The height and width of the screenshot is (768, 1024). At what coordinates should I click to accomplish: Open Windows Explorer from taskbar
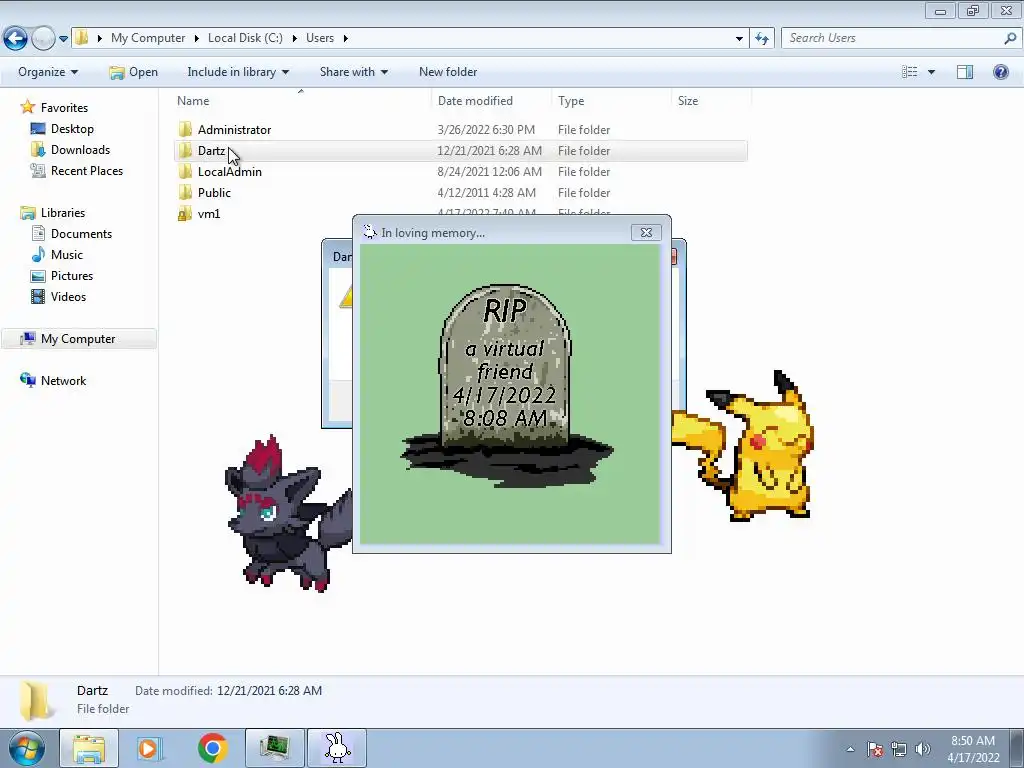pos(89,748)
